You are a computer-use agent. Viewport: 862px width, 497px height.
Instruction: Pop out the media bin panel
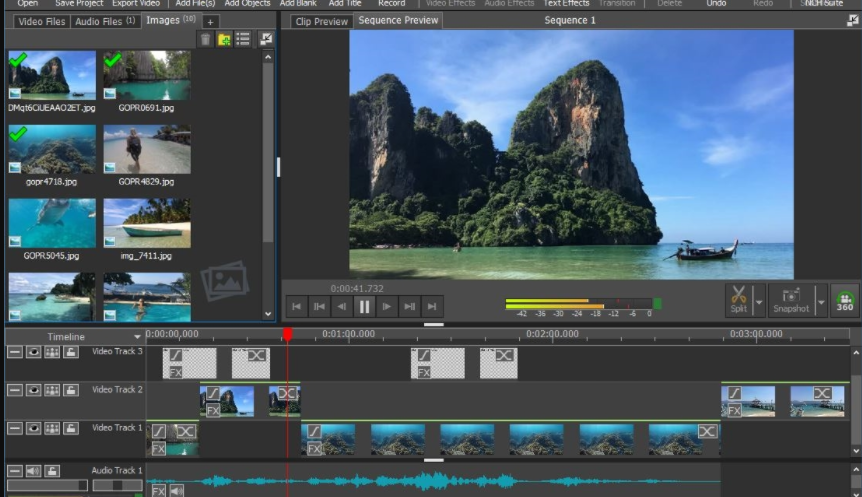coord(266,39)
